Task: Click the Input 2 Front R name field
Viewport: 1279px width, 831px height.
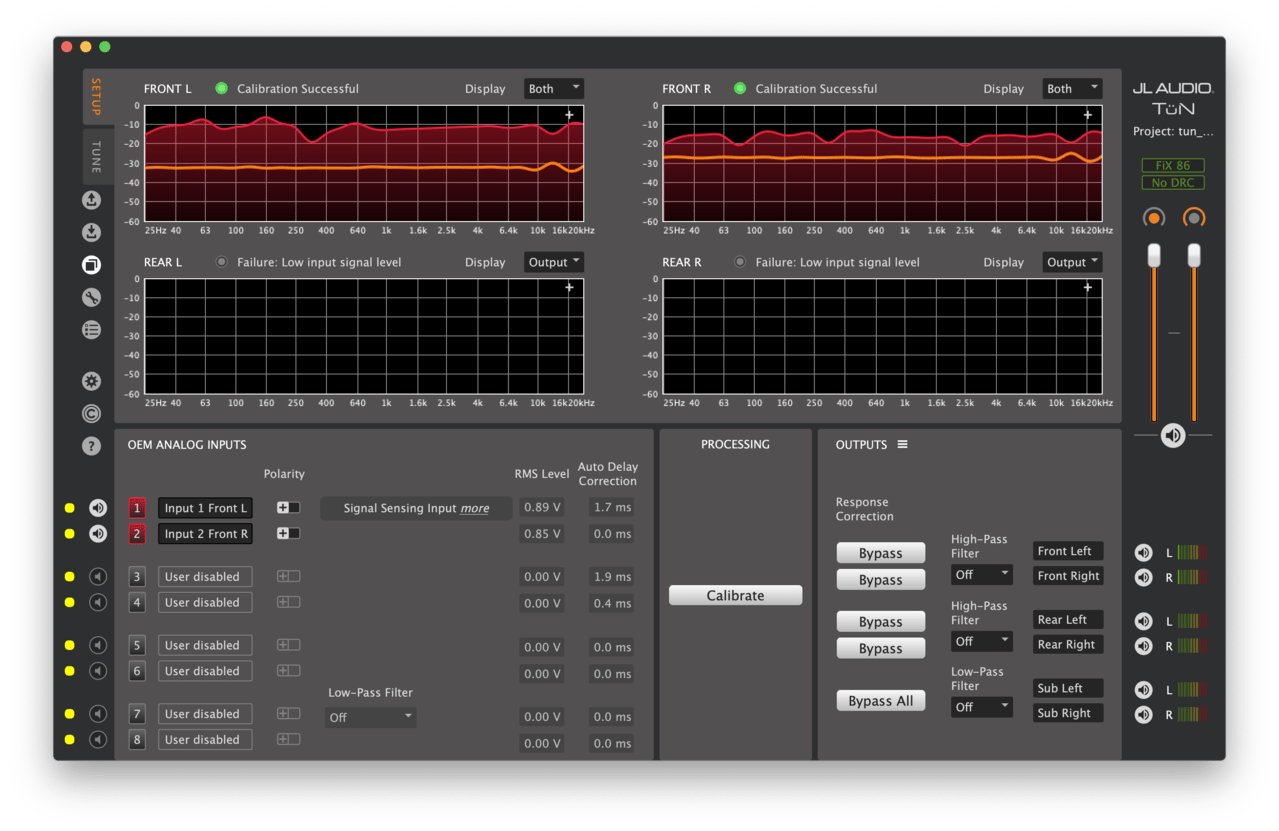Action: point(205,534)
